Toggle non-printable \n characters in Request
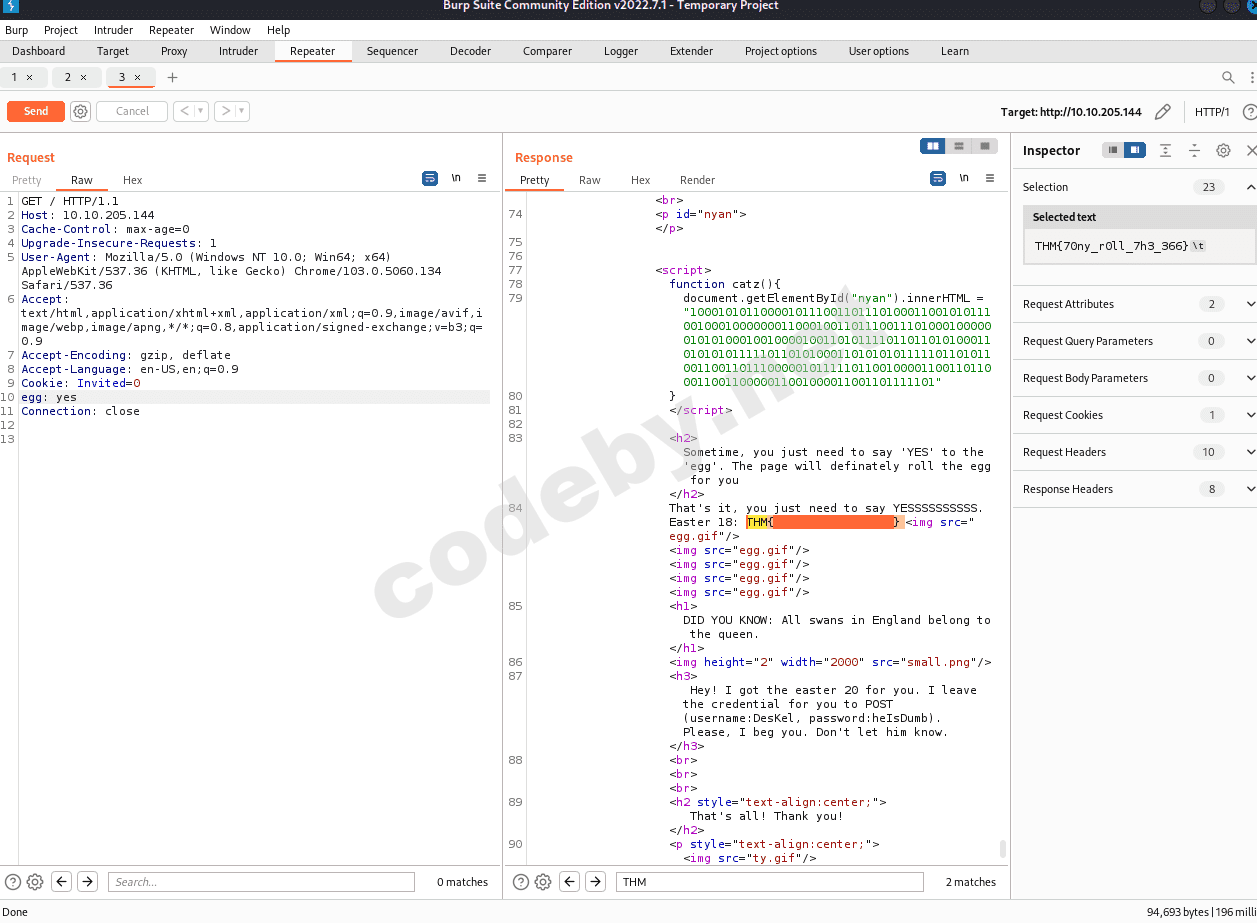 [456, 179]
